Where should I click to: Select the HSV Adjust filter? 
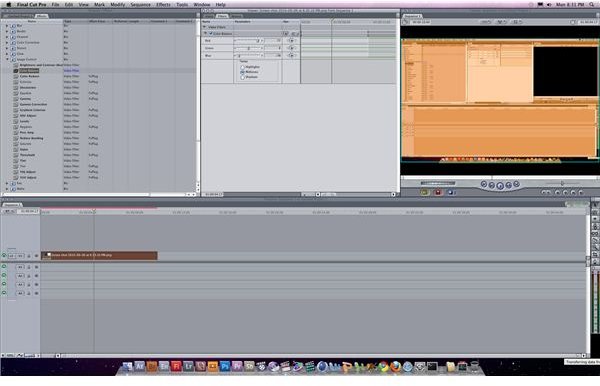(x=28, y=115)
